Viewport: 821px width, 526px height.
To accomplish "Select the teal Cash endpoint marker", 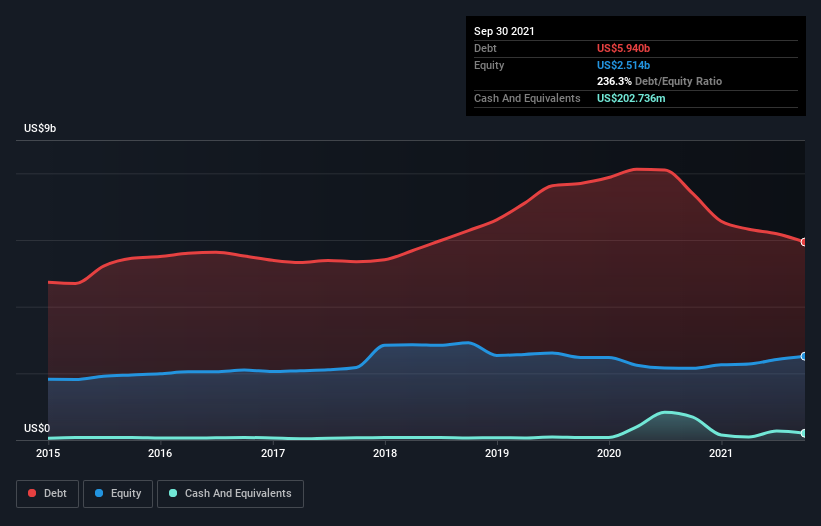I will (x=804, y=433).
